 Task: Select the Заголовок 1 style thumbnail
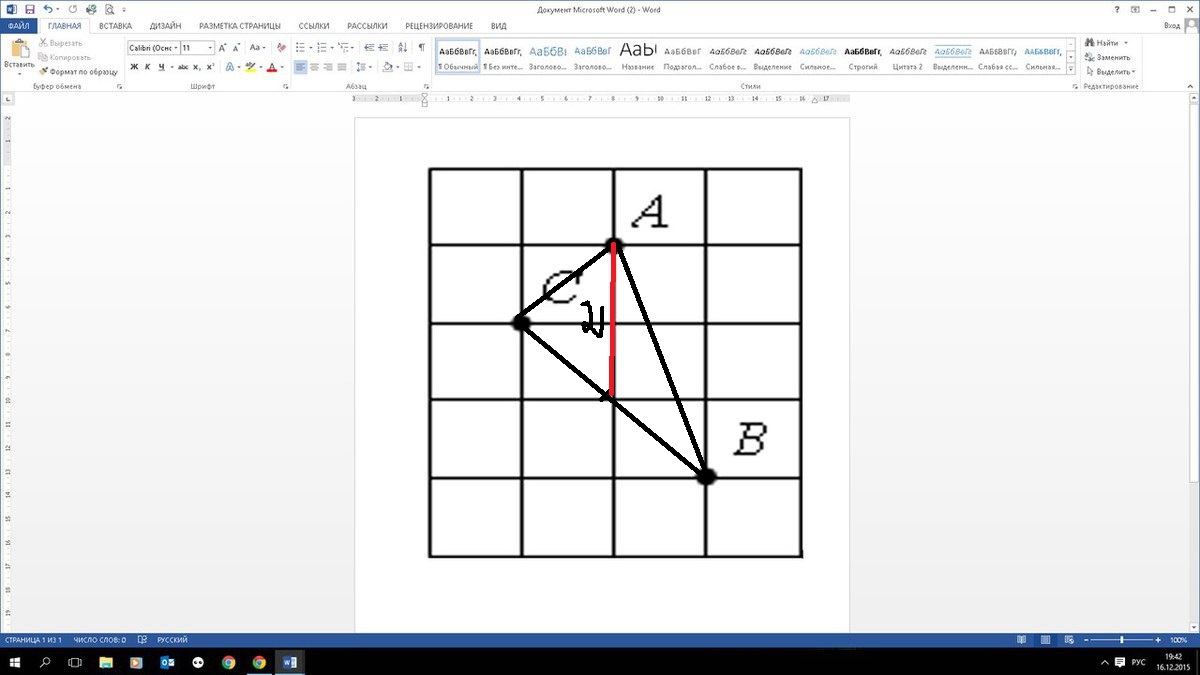547,56
